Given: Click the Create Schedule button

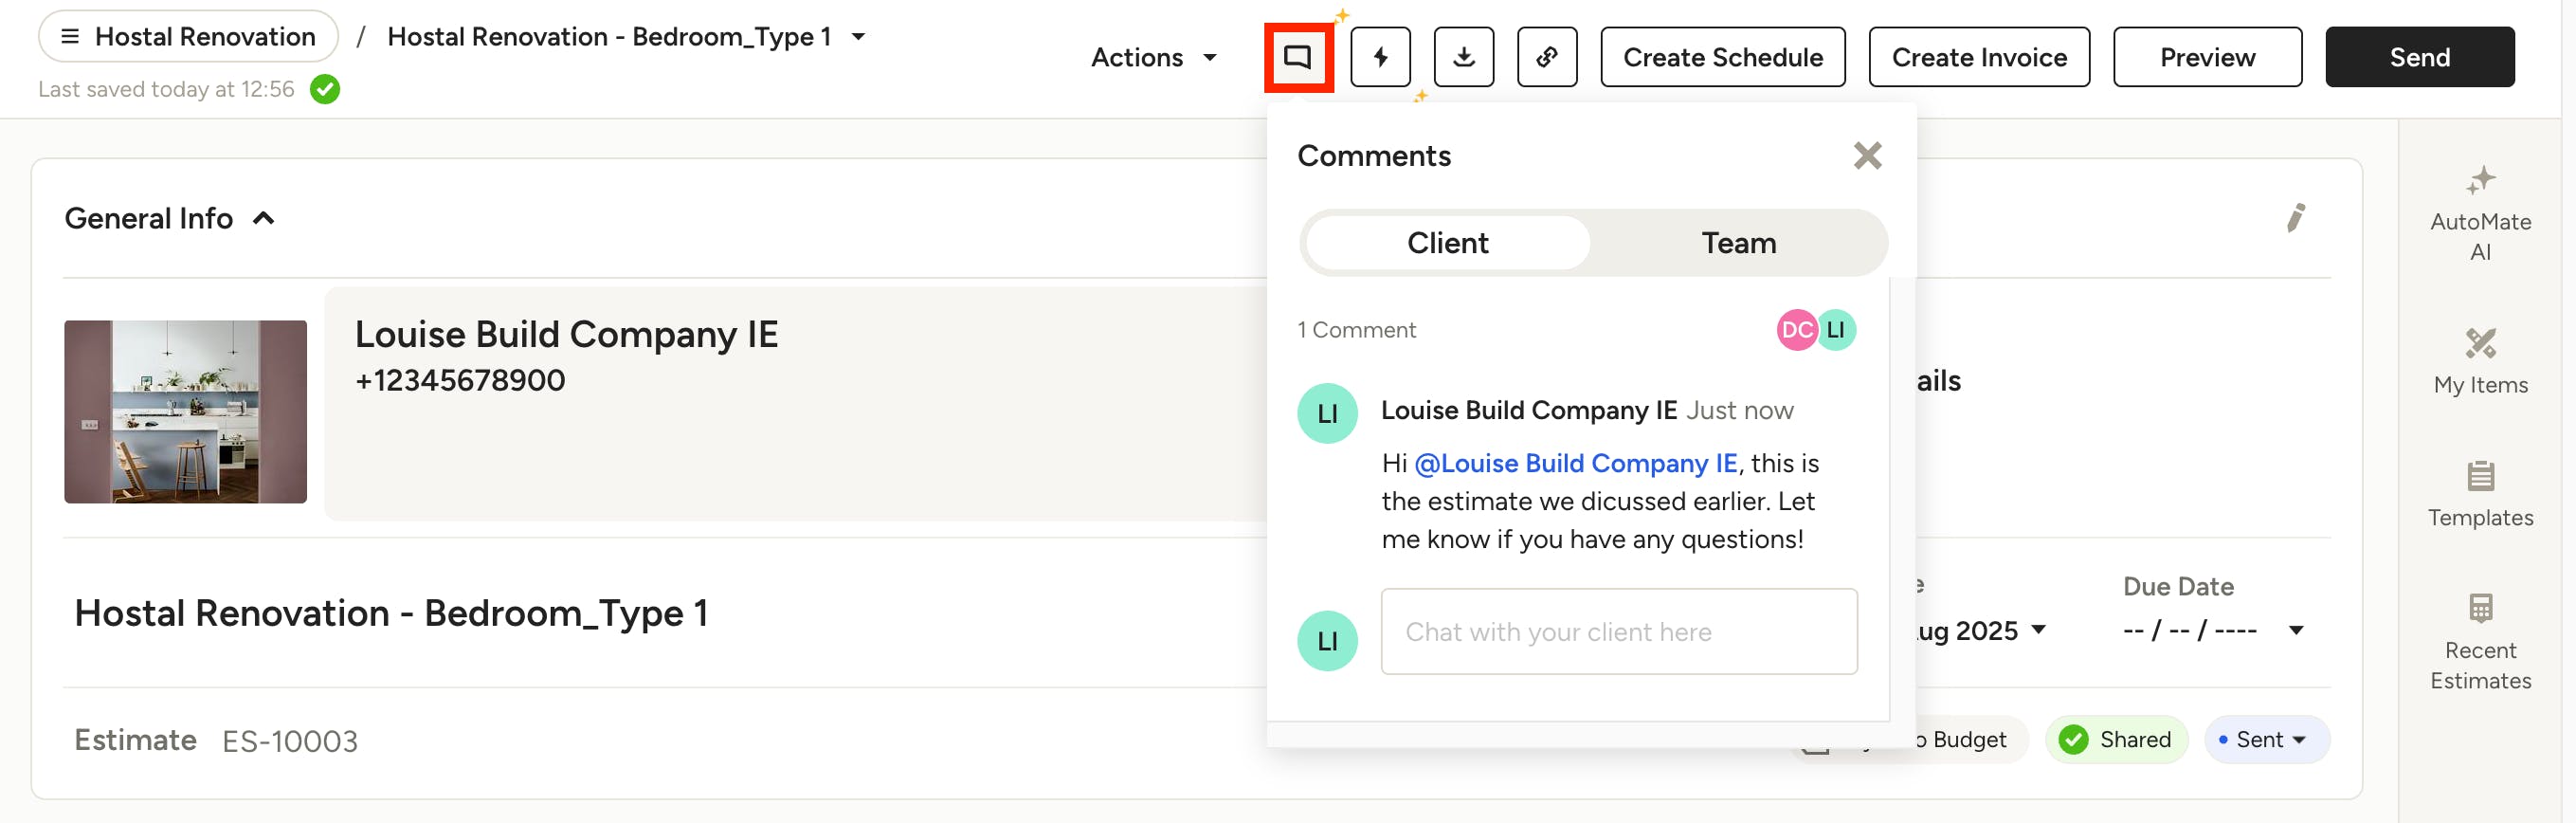Looking at the screenshot, I should click(x=1721, y=57).
